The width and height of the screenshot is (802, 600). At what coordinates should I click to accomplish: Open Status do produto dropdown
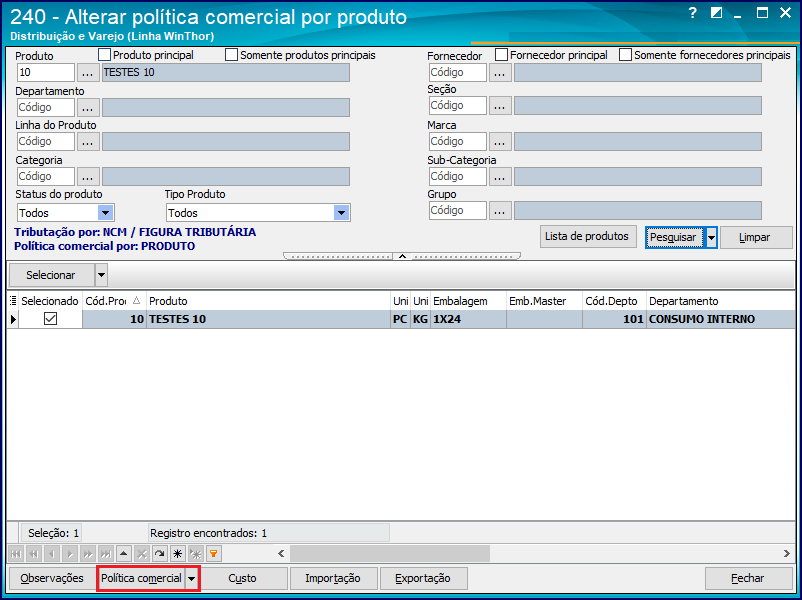tap(106, 213)
